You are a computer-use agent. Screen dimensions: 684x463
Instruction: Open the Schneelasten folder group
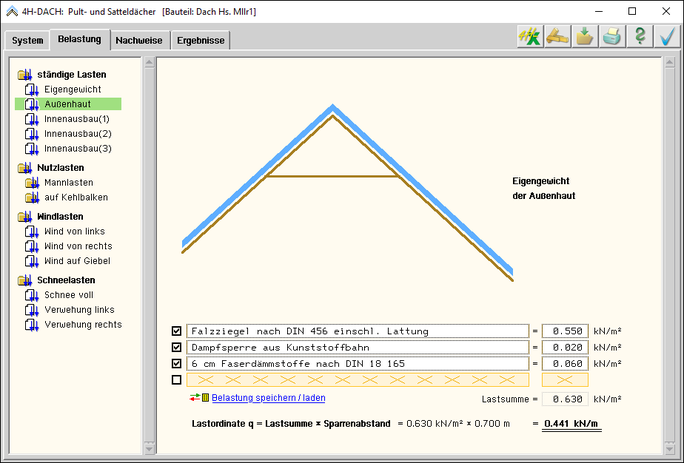pos(24,280)
